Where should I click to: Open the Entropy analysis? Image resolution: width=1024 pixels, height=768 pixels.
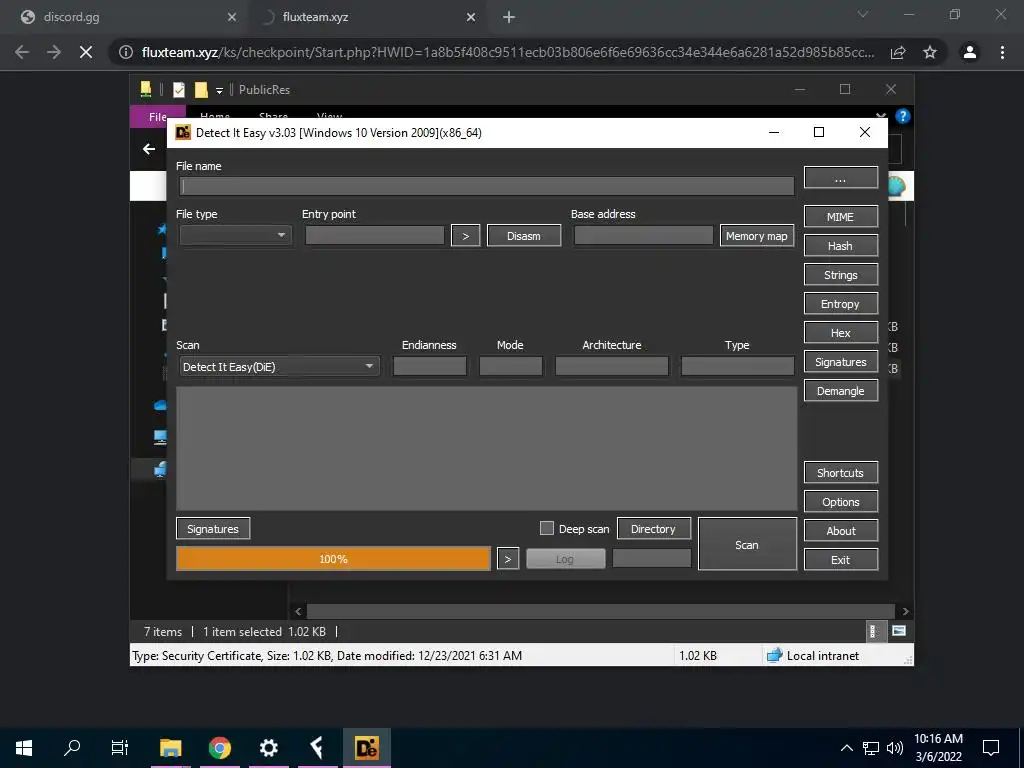click(840, 304)
